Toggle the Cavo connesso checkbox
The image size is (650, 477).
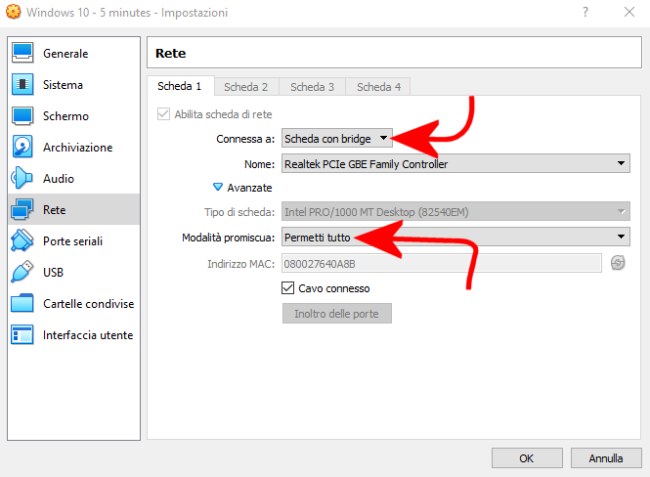(288, 288)
